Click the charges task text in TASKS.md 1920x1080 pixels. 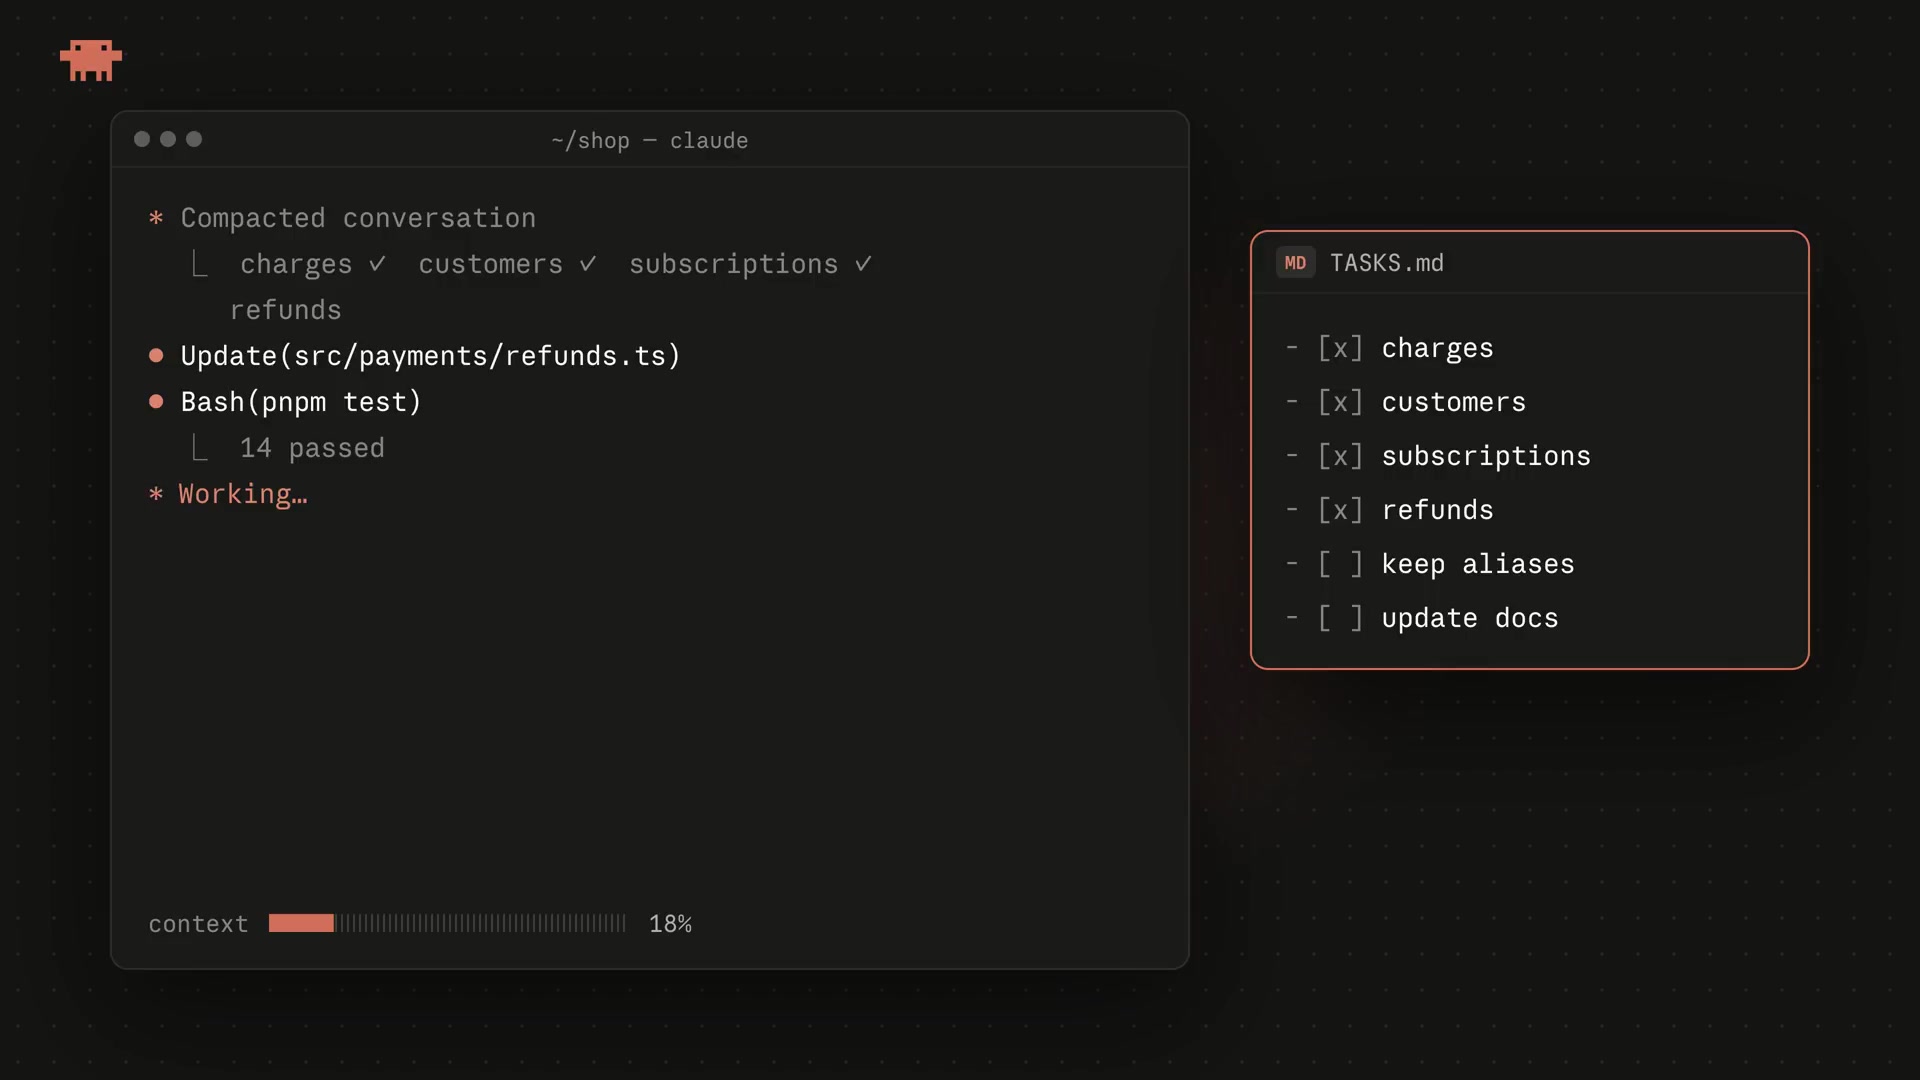tap(1437, 348)
